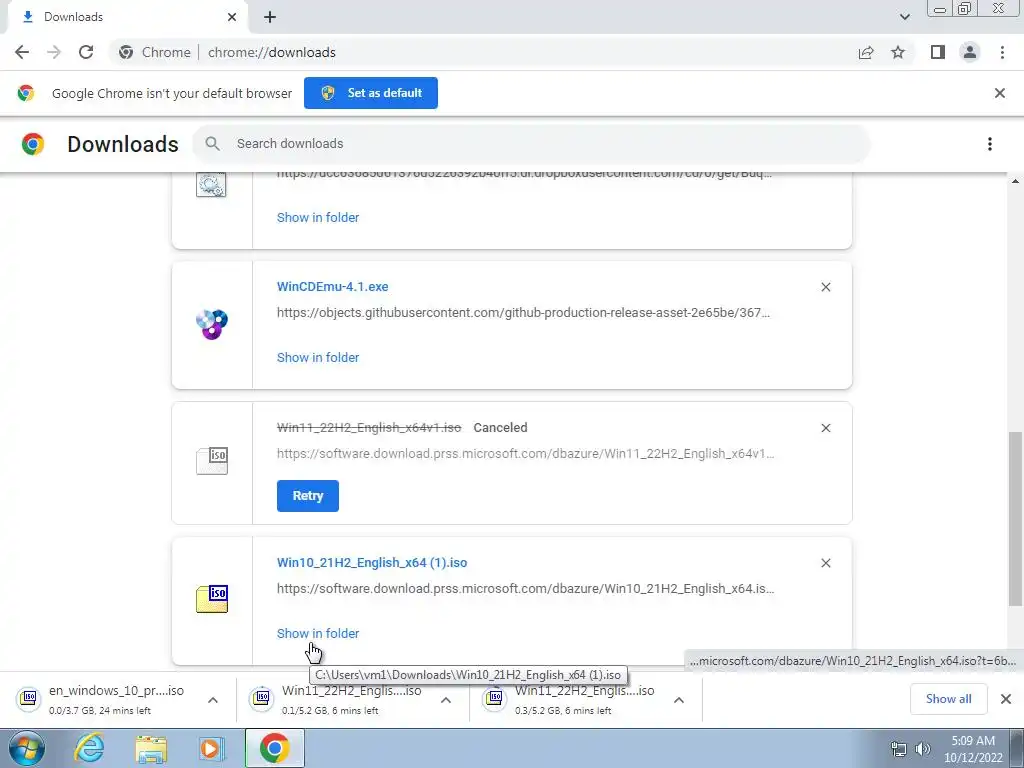This screenshot has width=1024, height=768.
Task: Open the WinCDEmu-4.1.exe file link
Action: click(332, 287)
